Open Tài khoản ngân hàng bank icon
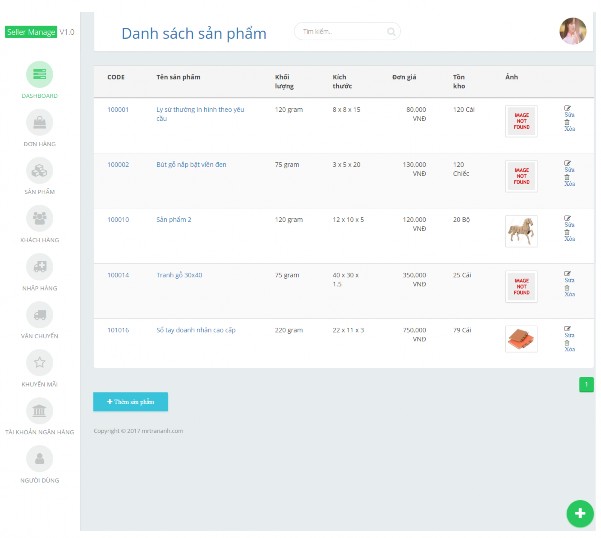This screenshot has height=538, width=601. pyautogui.click(x=39, y=410)
